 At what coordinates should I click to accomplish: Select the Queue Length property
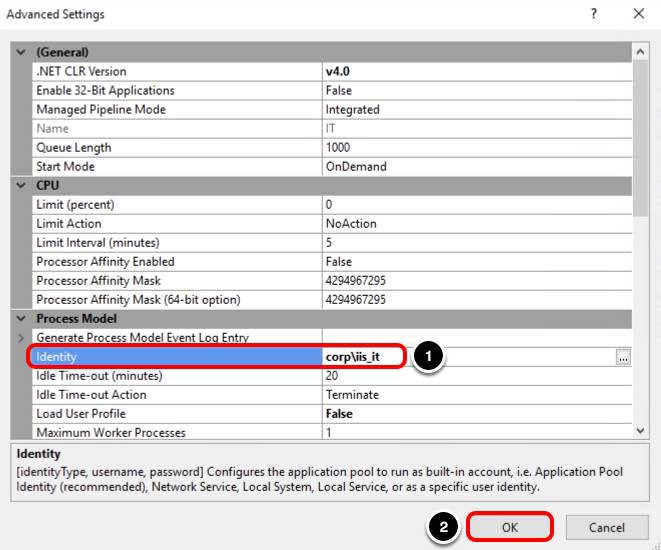click(x=177, y=148)
